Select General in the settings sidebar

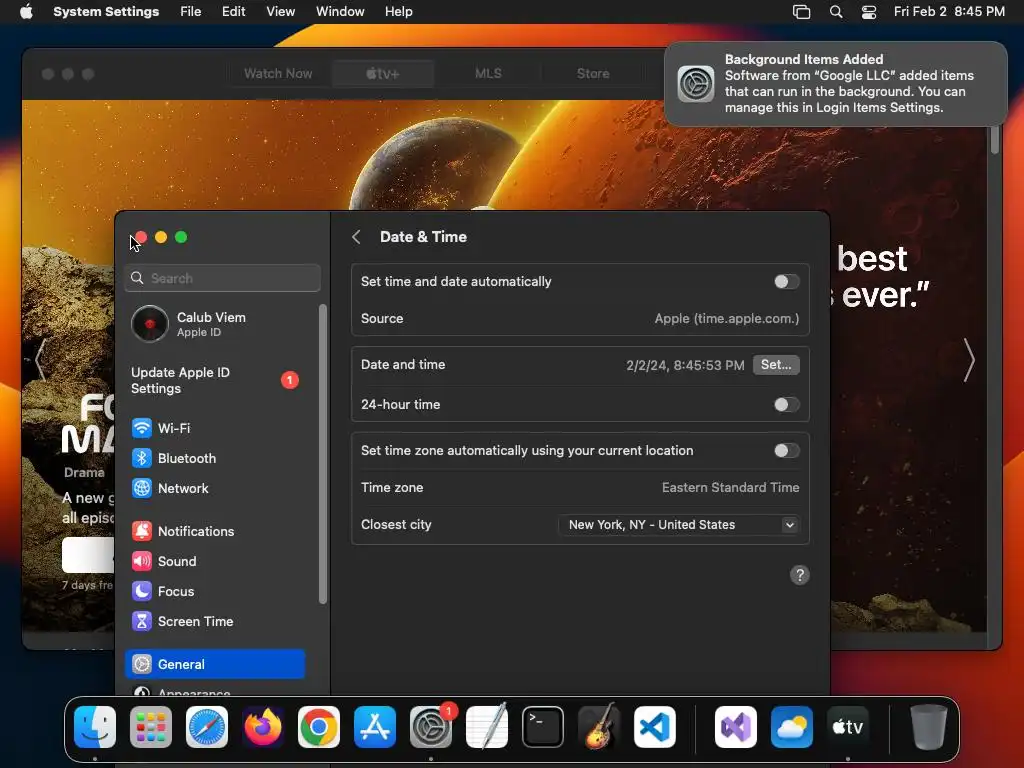pos(215,664)
